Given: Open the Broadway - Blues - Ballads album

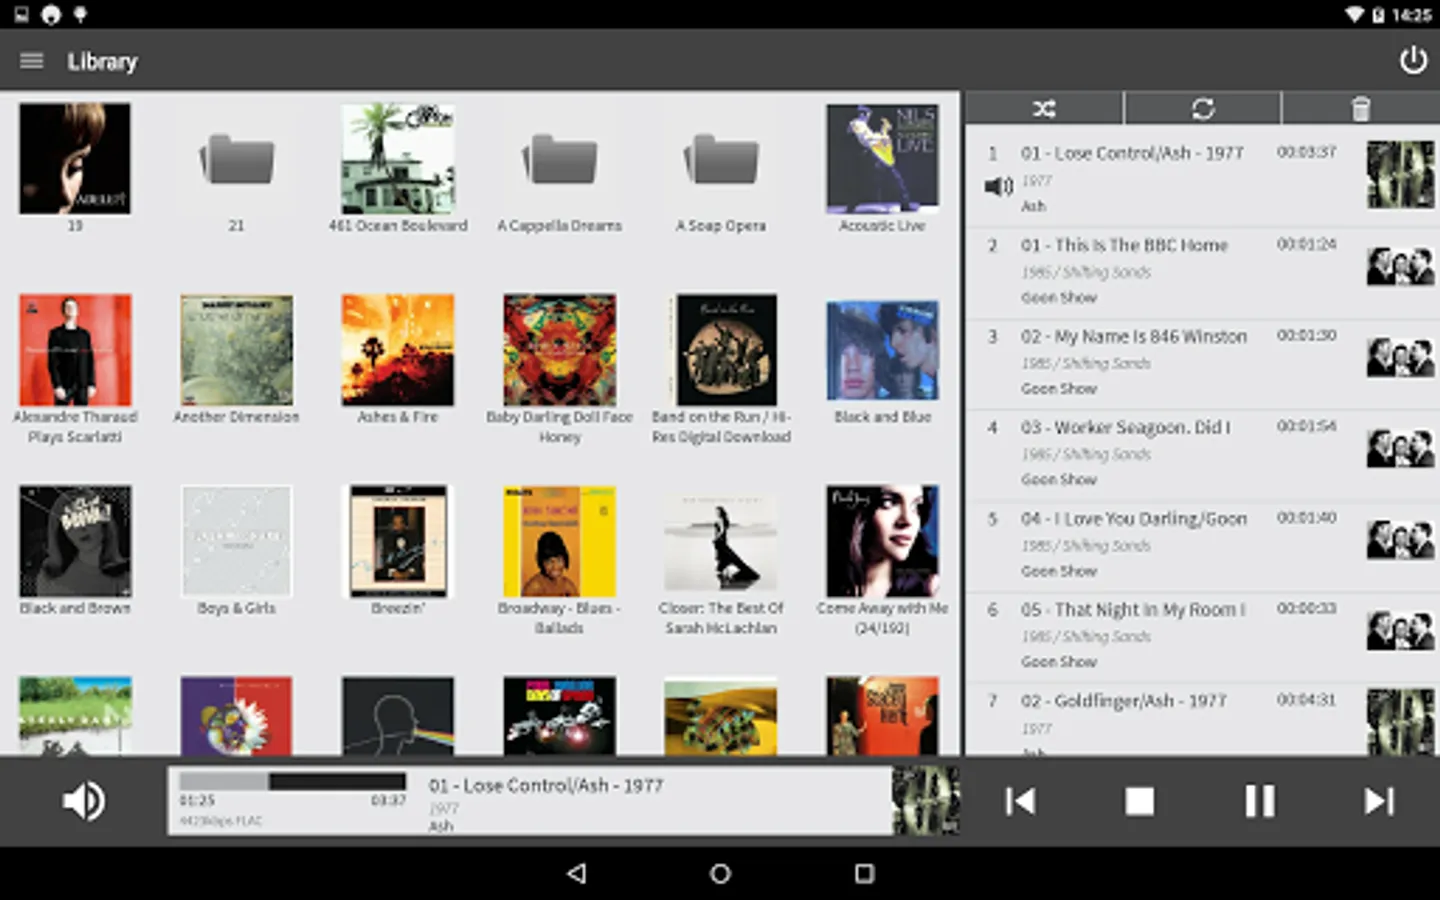Looking at the screenshot, I should (x=560, y=541).
